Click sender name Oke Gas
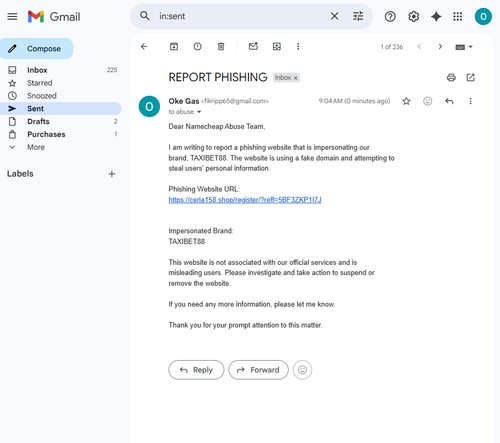This screenshot has width=500, height=443. [x=184, y=101]
